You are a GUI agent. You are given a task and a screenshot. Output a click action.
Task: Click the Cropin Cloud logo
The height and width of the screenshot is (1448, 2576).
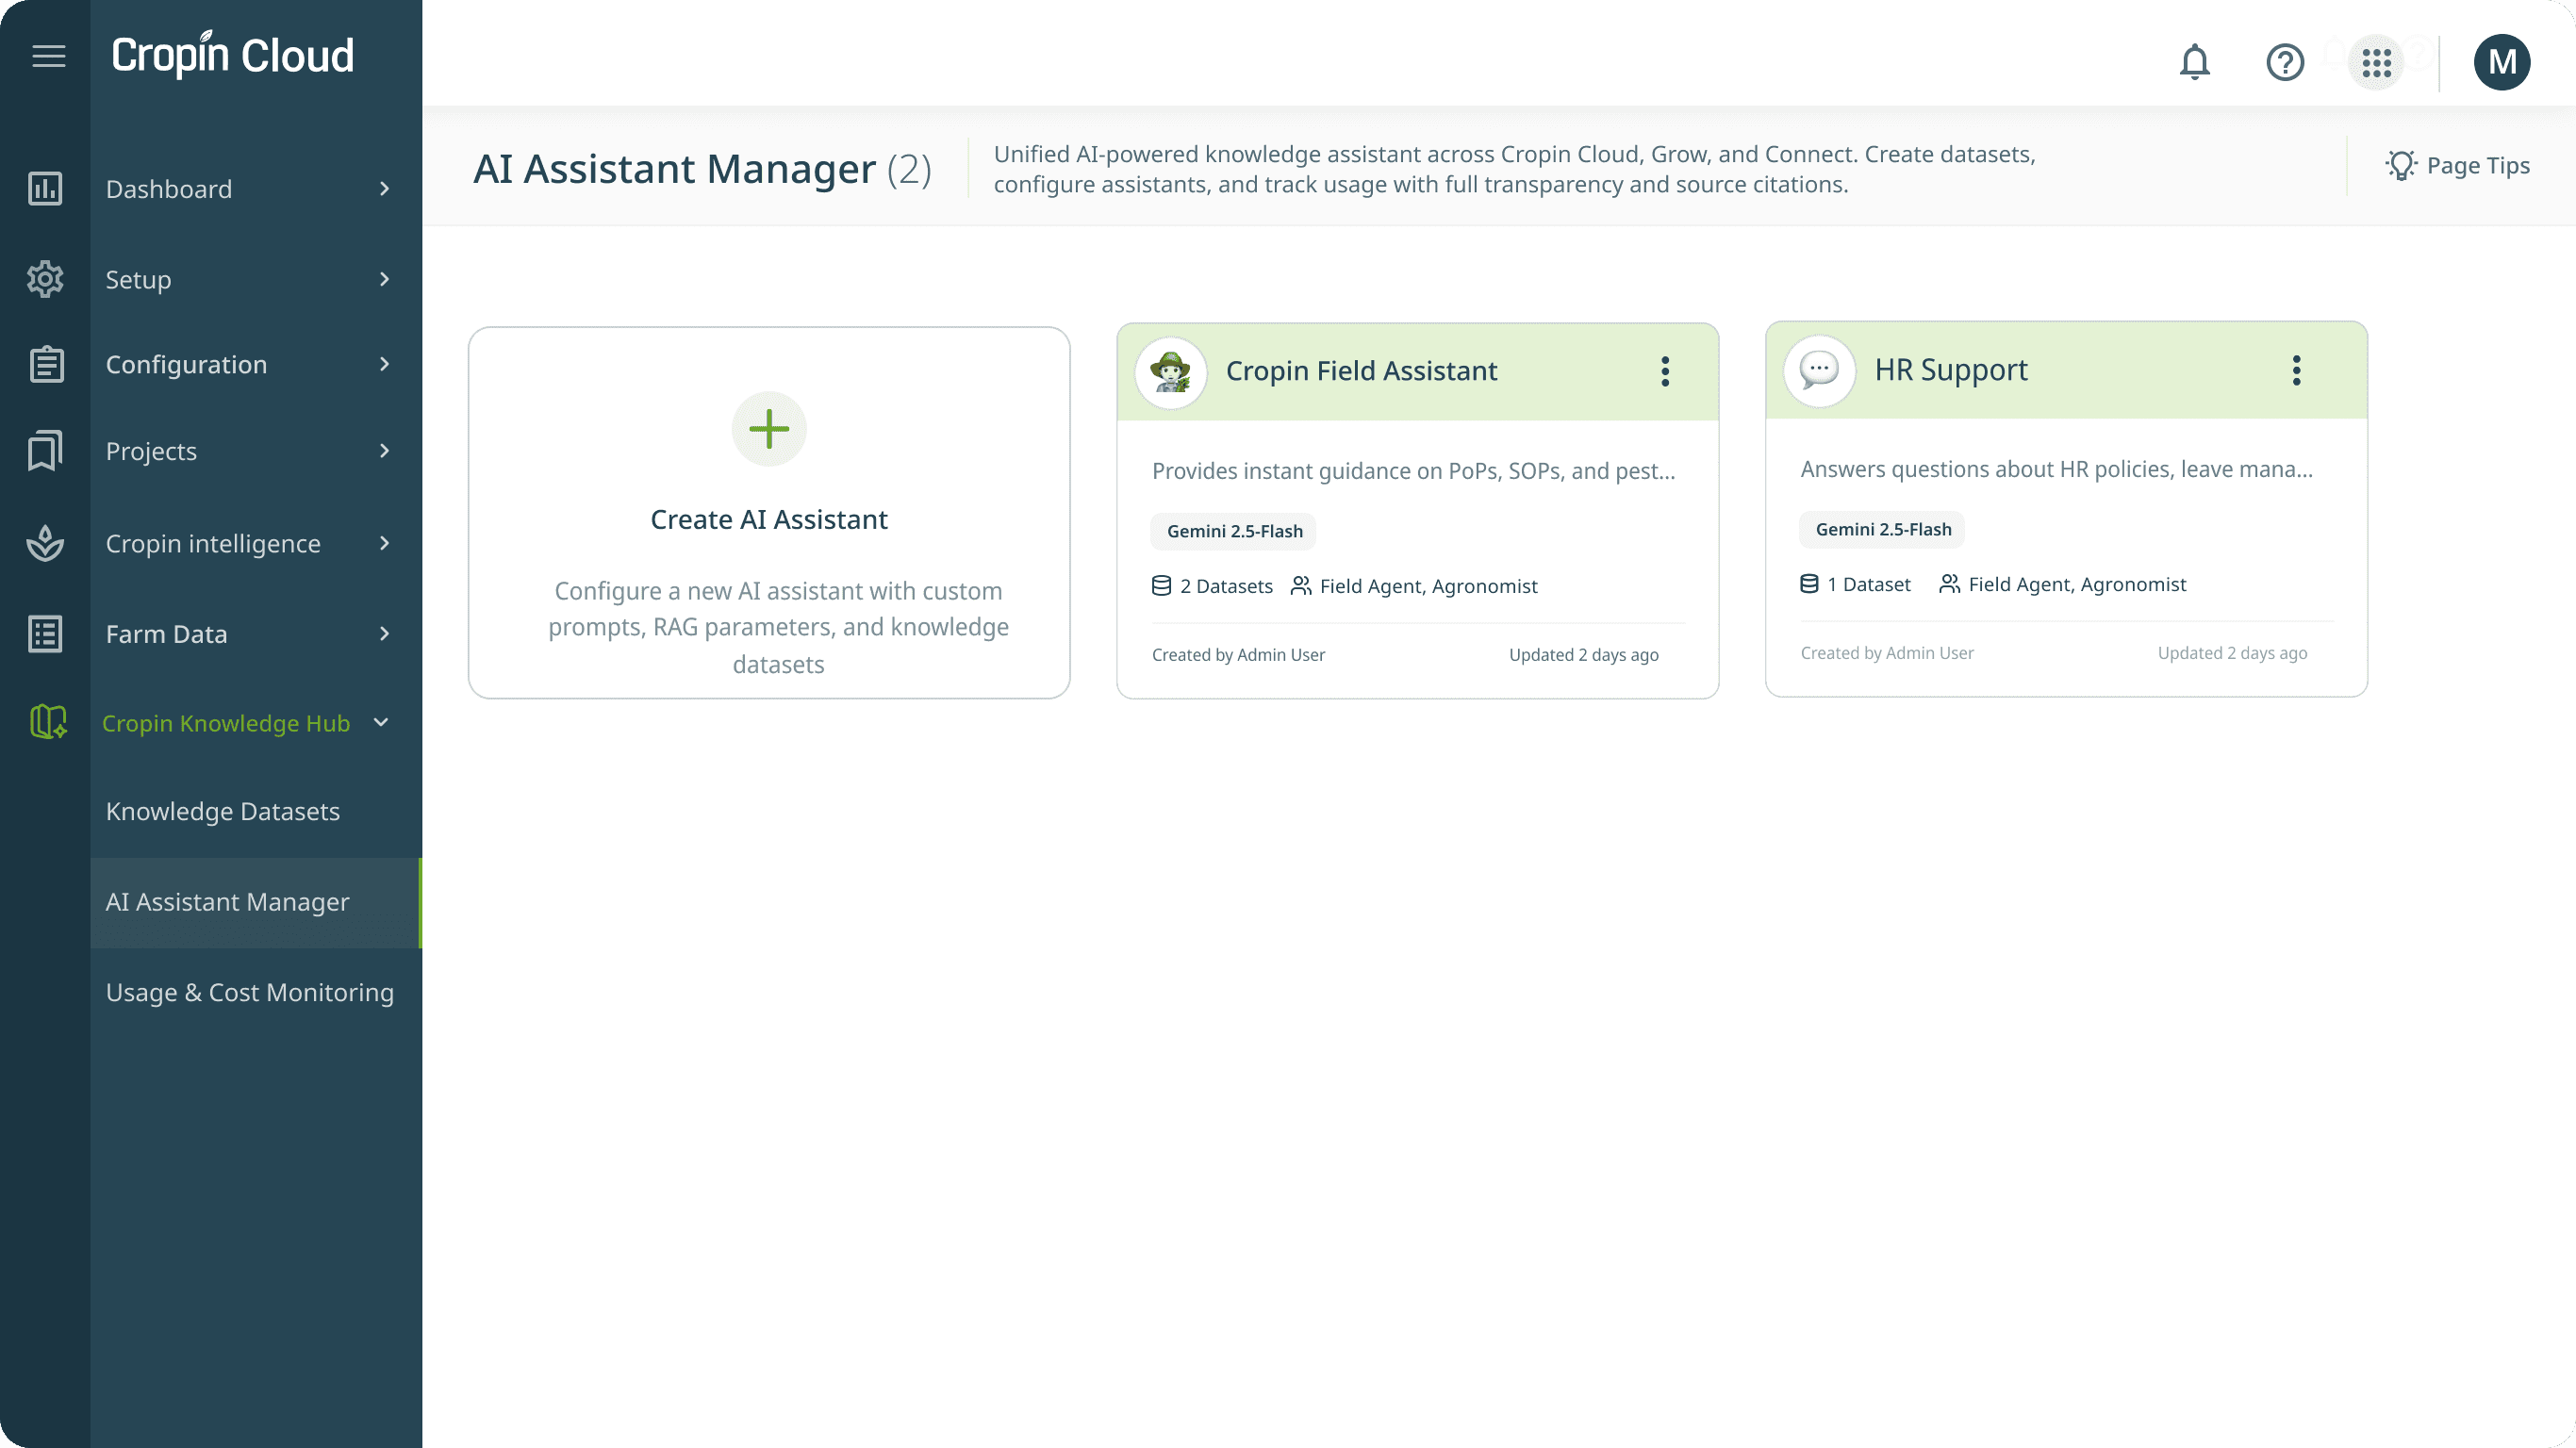click(232, 55)
